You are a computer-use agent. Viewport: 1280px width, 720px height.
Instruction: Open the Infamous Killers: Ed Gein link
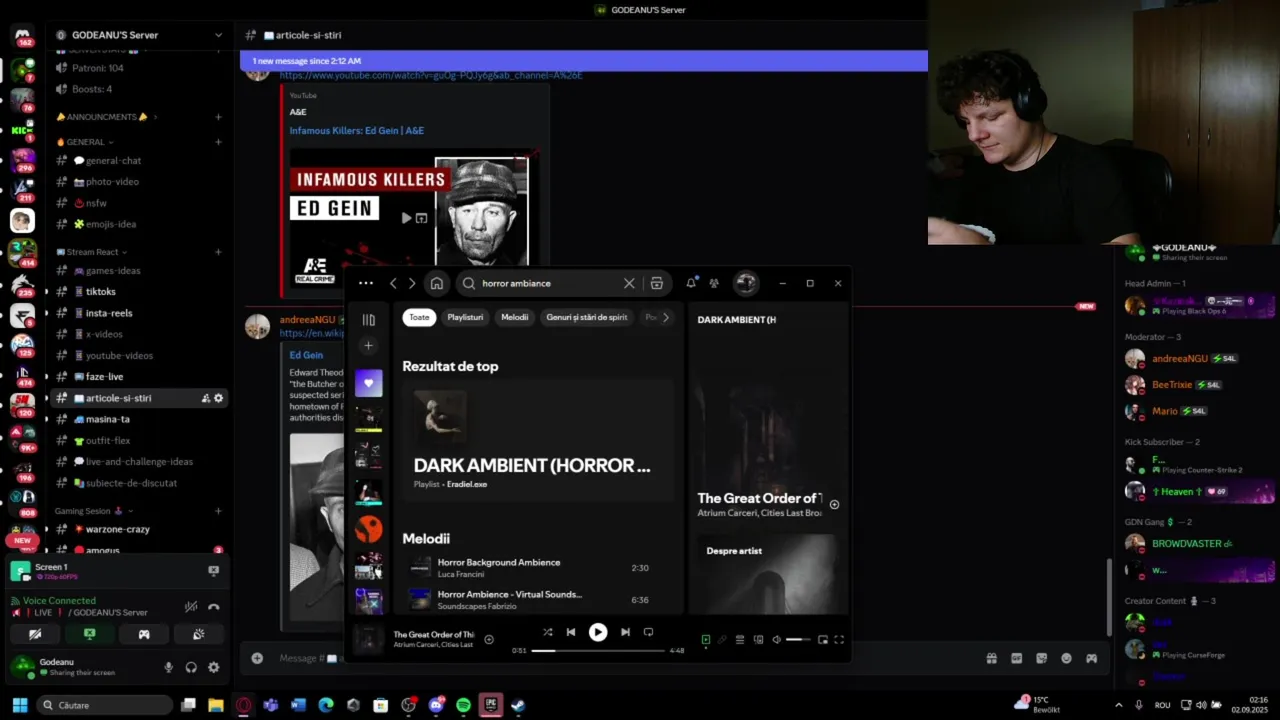coord(356,130)
